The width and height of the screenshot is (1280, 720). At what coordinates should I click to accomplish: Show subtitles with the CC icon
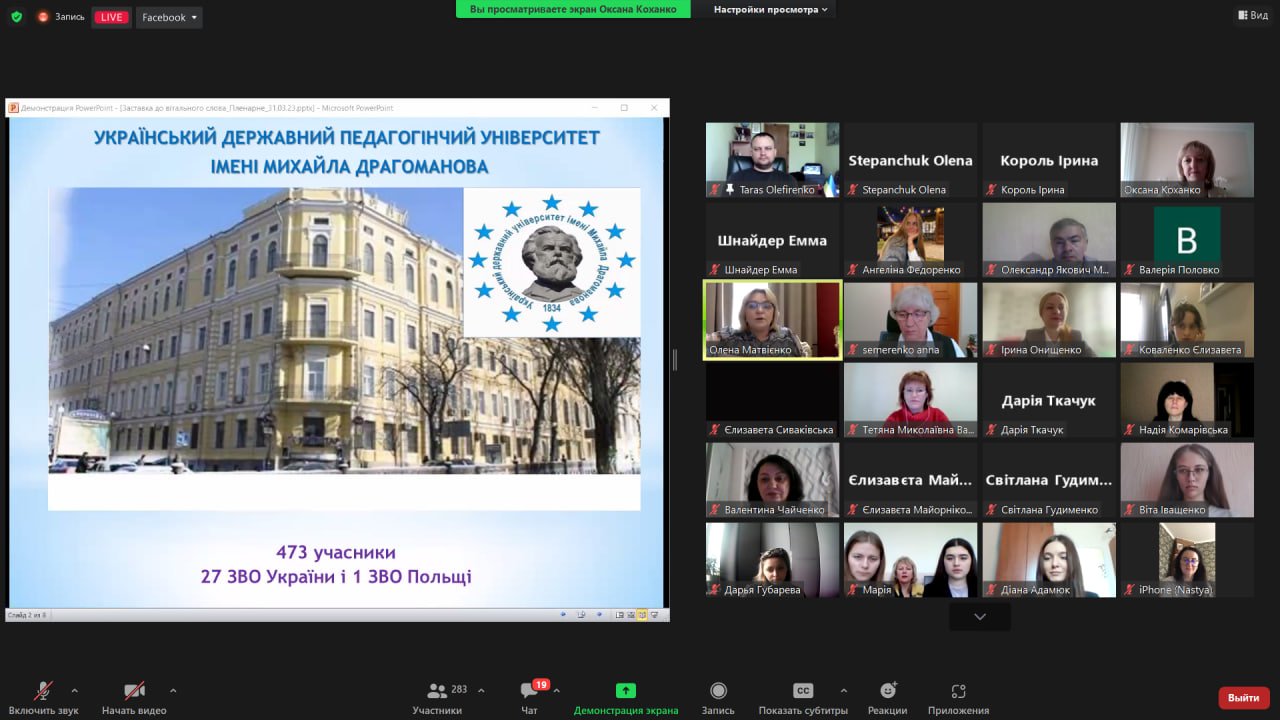point(803,690)
